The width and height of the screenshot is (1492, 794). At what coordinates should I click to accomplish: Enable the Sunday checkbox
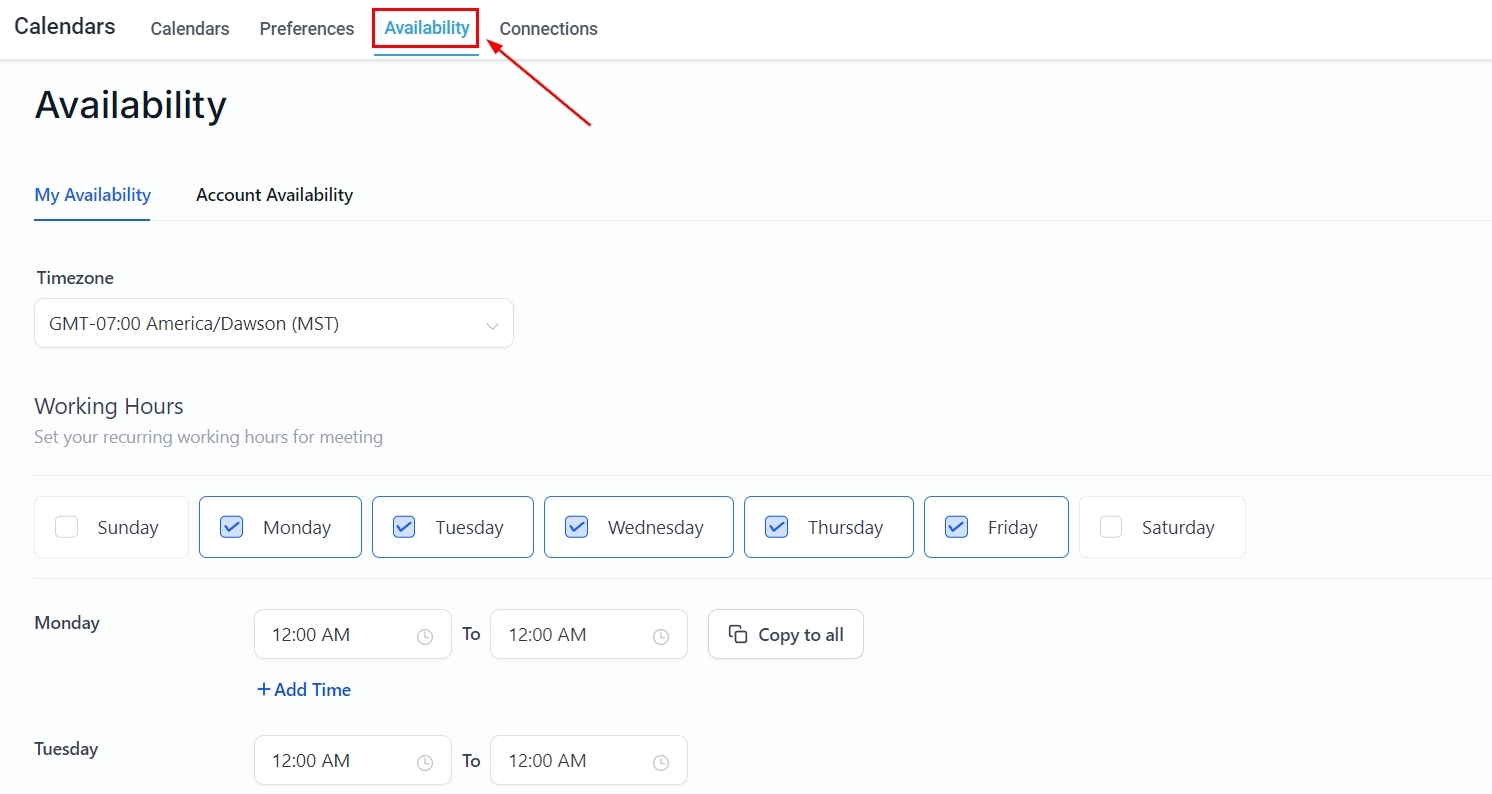point(67,527)
